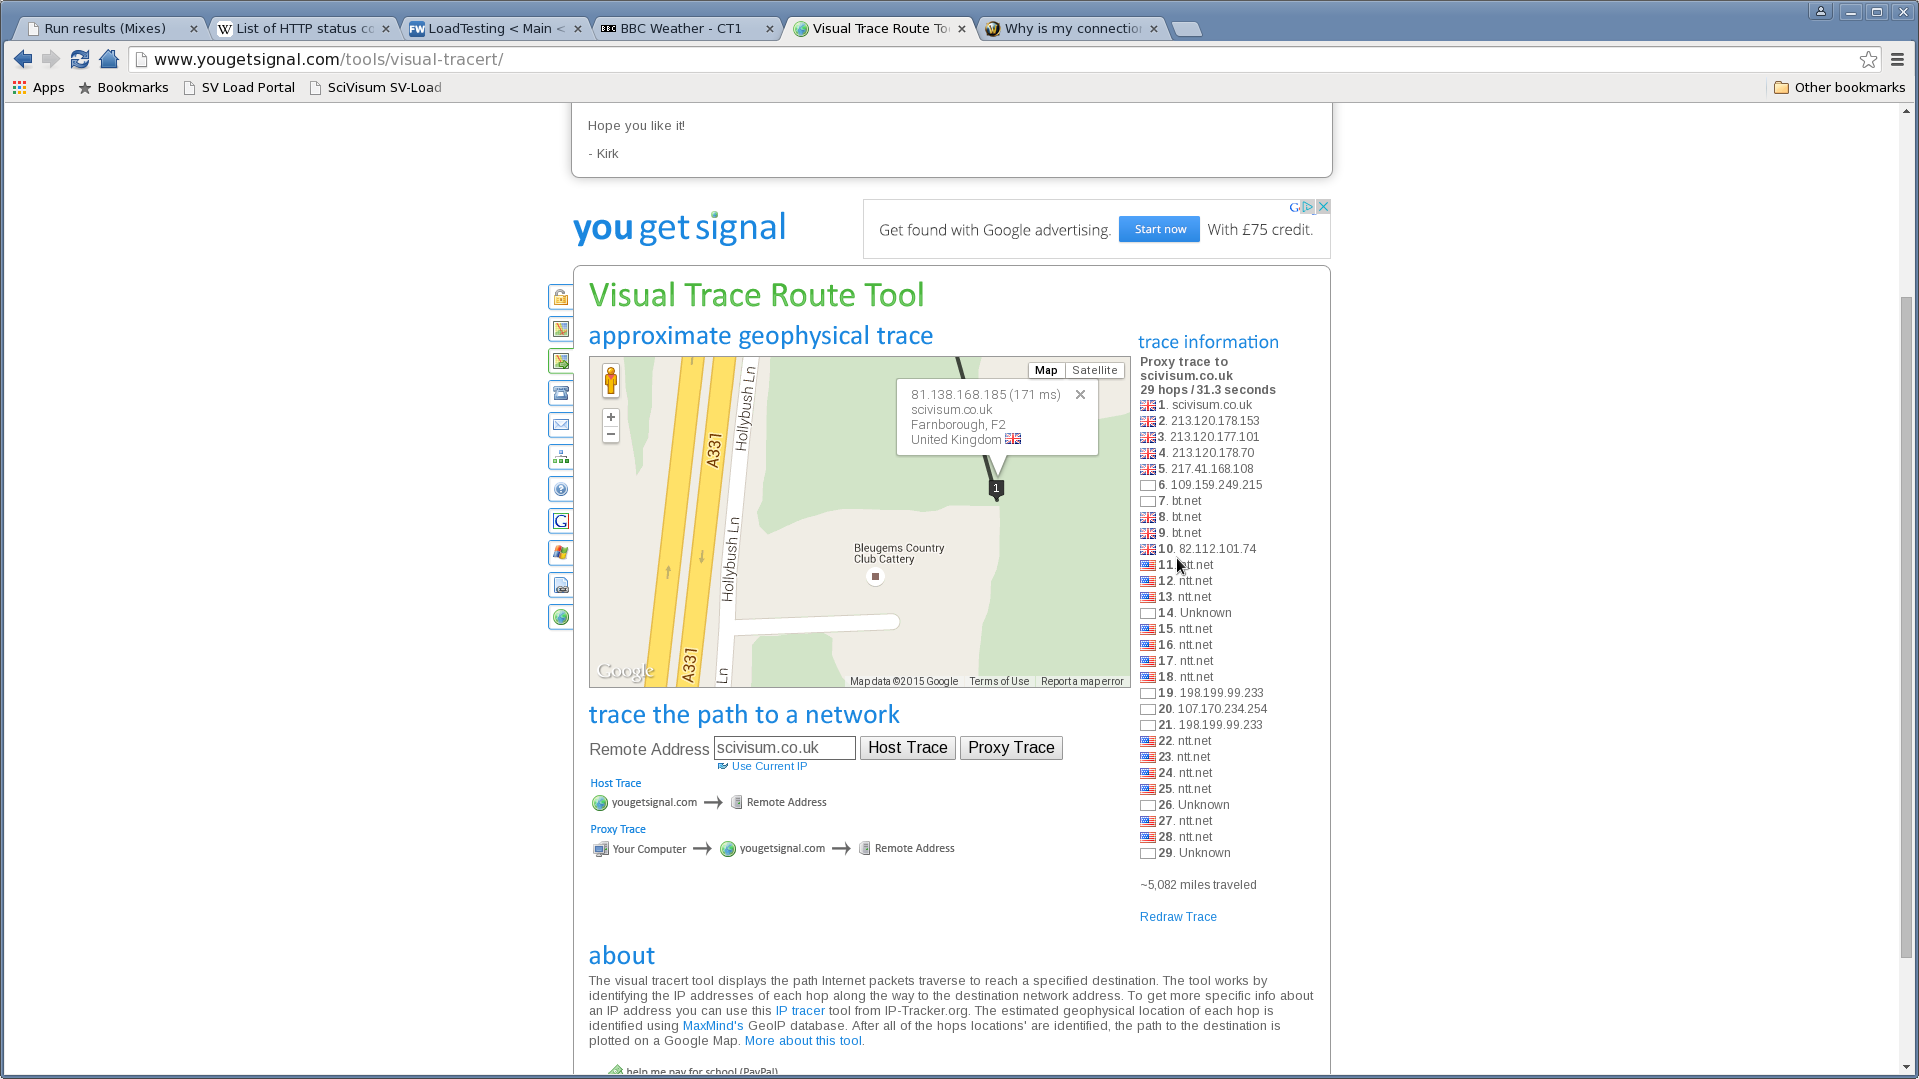The height and width of the screenshot is (1079, 1919).
Task: Close the map info popup for 81.138.168.185
Action: [1080, 395]
